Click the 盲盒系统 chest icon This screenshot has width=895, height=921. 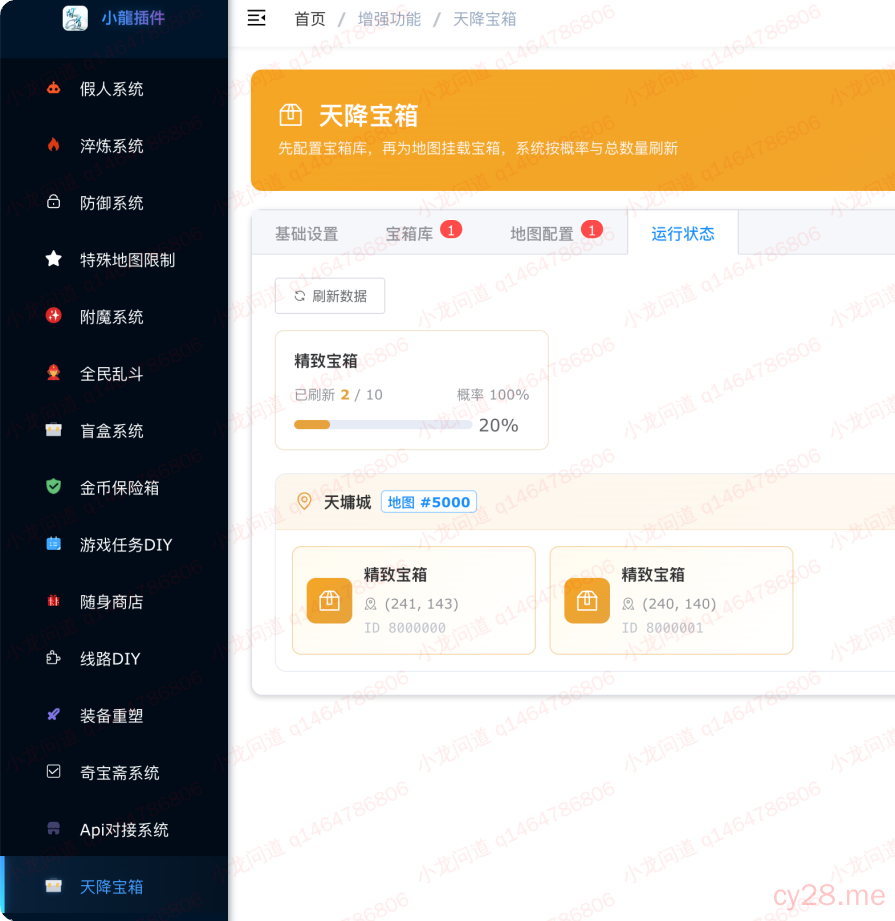[53, 430]
